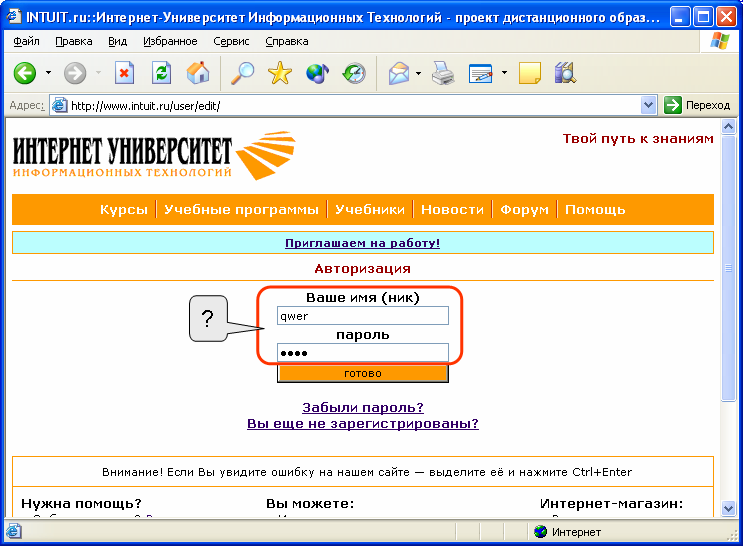
Task: Close the browser window
Action: [726, 17]
